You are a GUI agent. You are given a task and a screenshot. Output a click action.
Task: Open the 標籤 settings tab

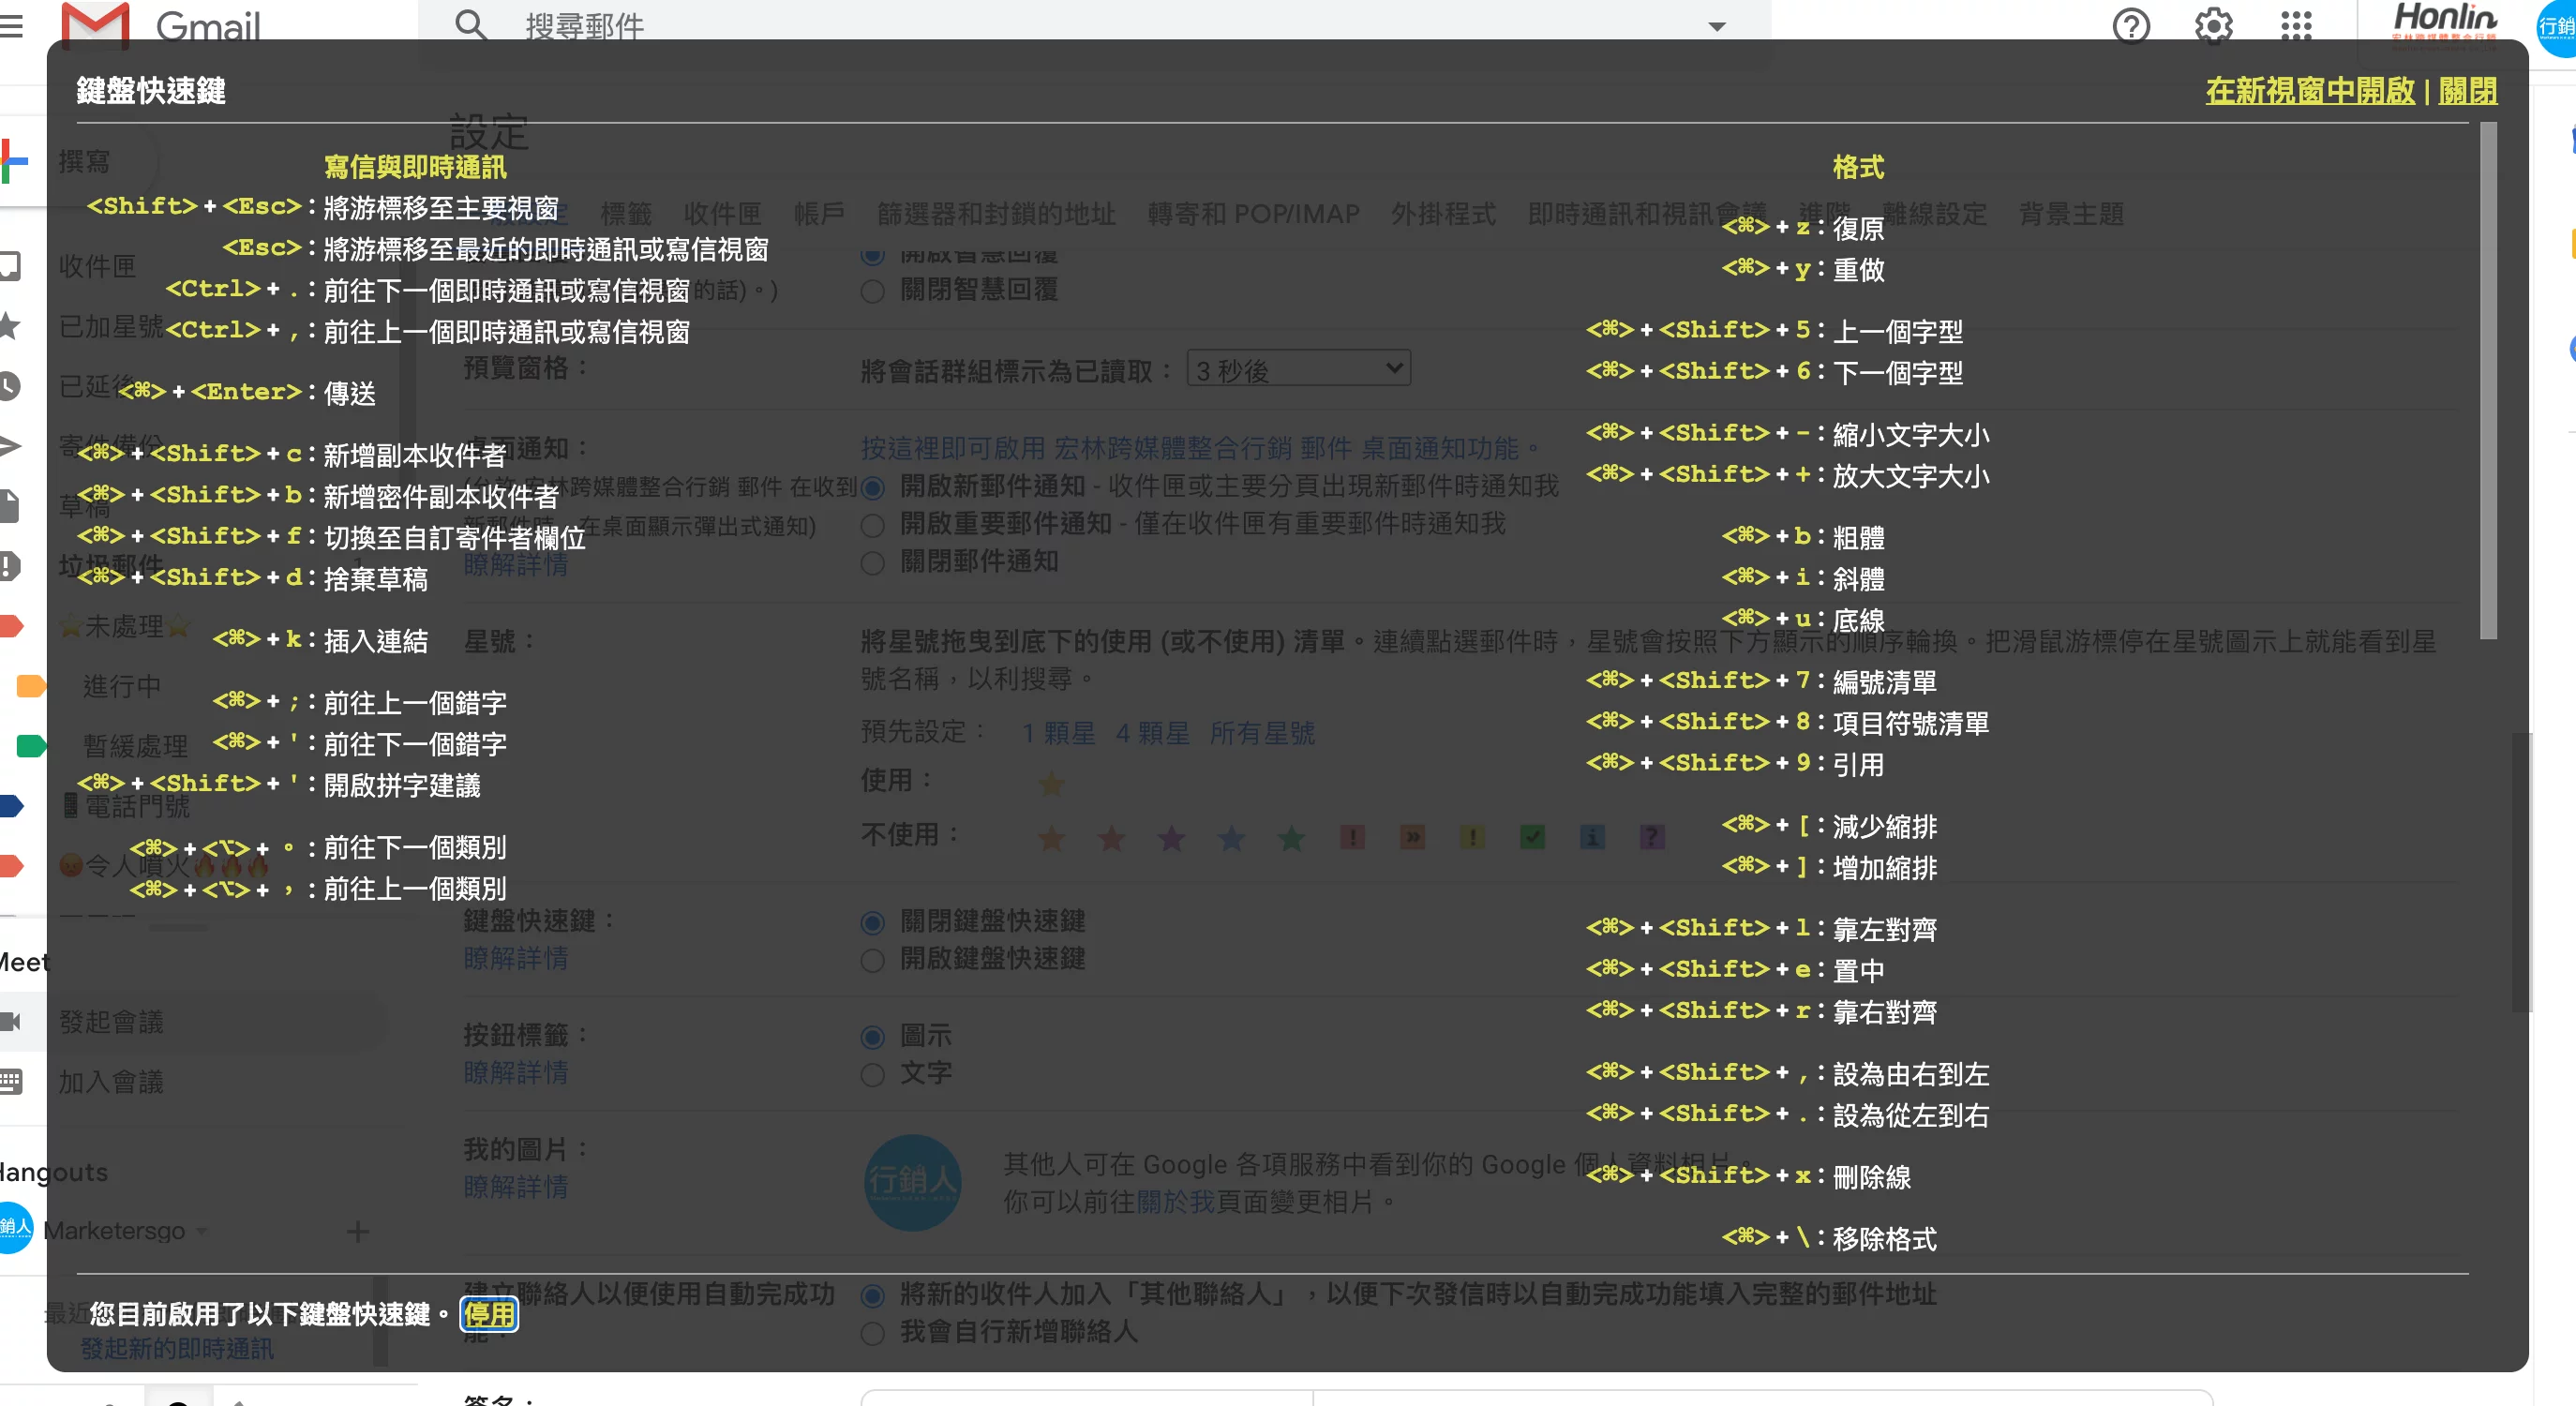point(626,214)
